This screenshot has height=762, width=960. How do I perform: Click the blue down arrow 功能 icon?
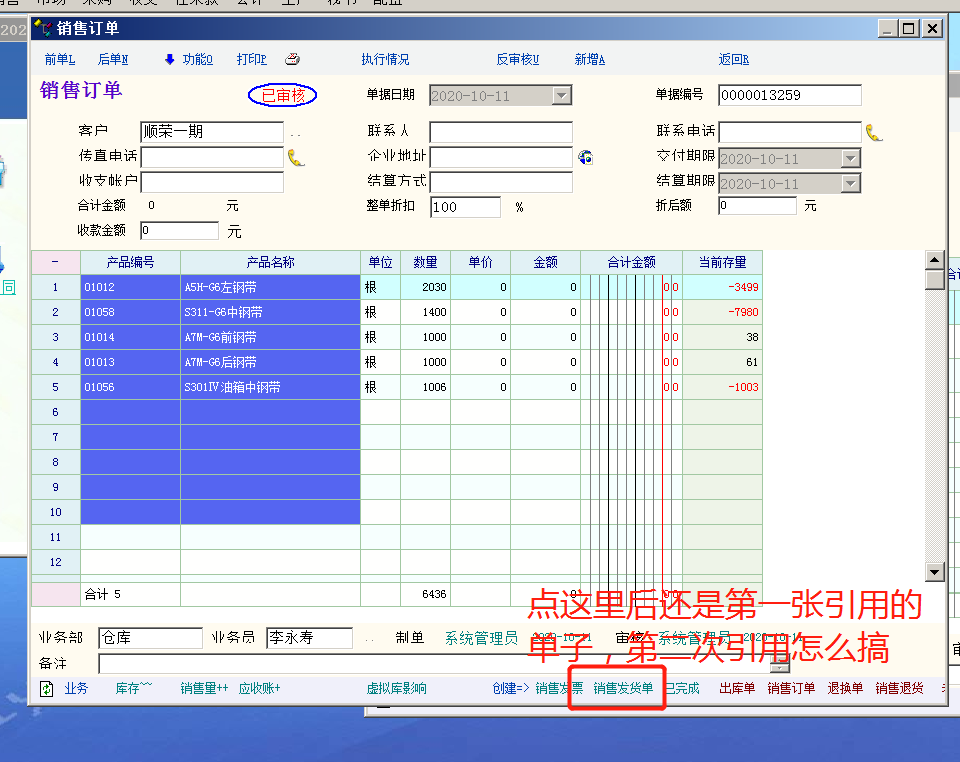[170, 60]
